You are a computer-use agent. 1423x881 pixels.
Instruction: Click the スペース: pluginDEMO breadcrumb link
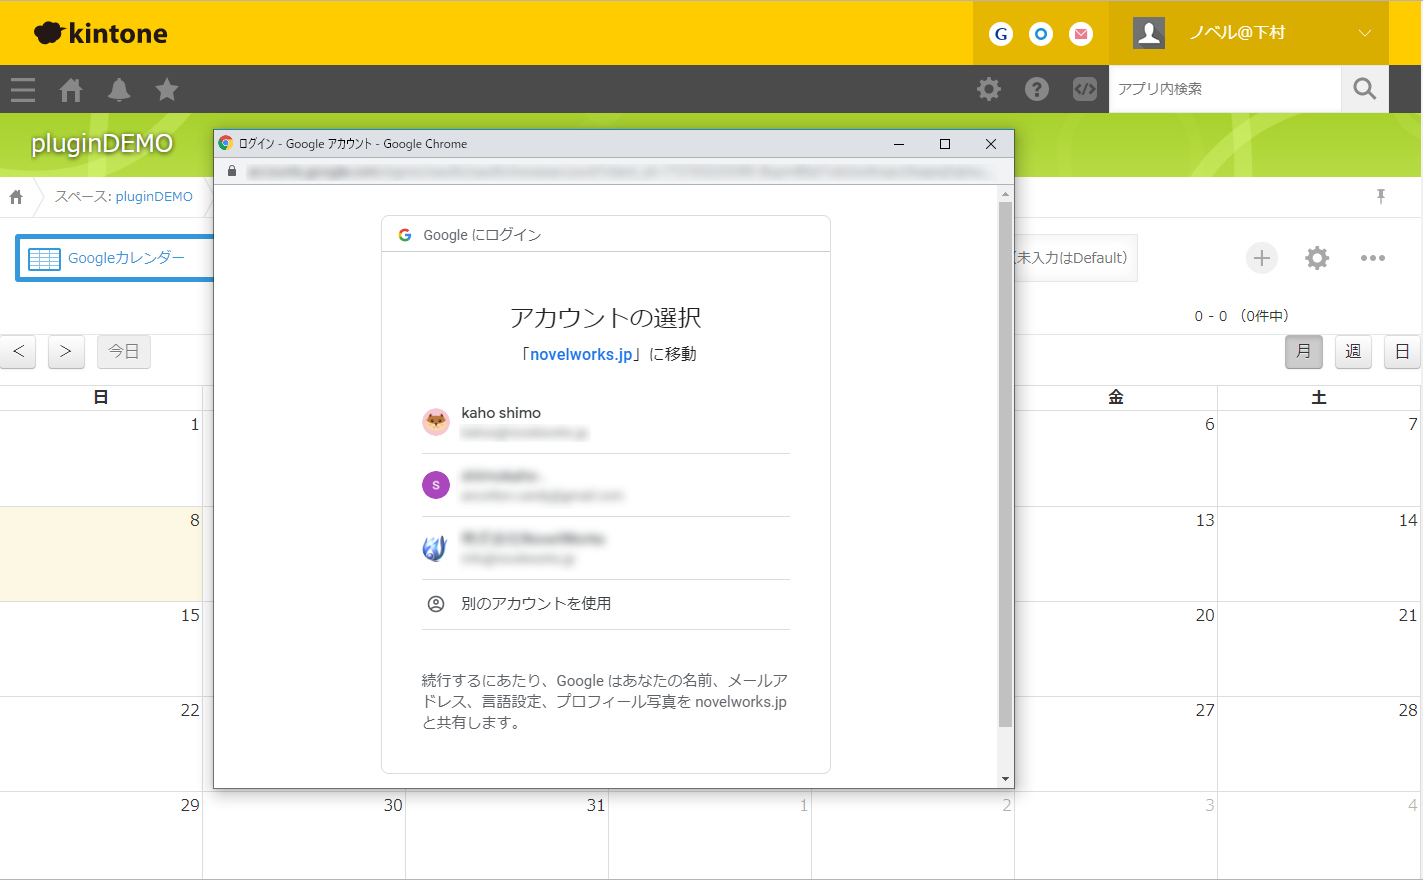(123, 197)
